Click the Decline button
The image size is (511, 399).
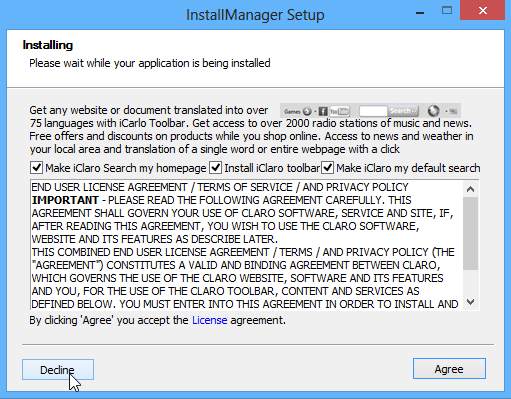click(58, 370)
